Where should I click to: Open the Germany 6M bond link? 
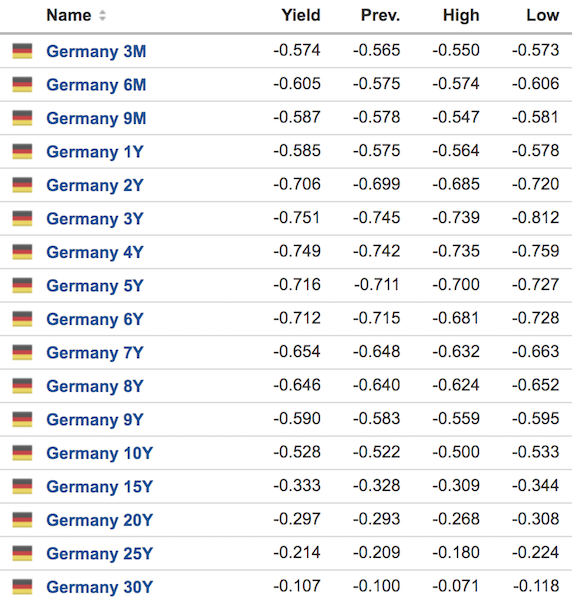click(96, 85)
